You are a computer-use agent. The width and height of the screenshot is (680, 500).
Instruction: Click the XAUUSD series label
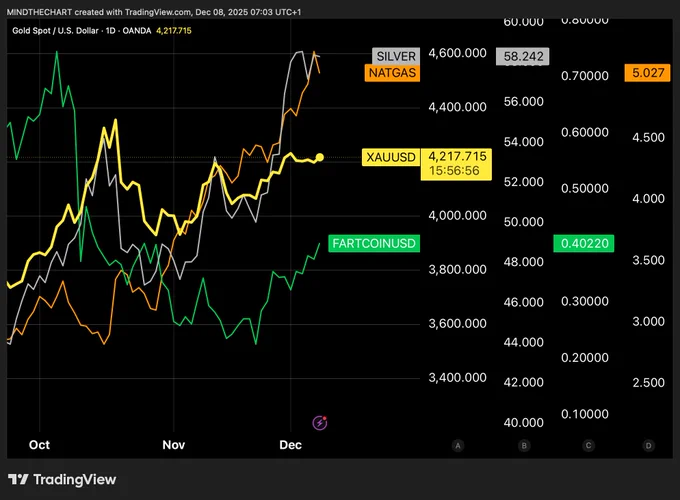391,157
